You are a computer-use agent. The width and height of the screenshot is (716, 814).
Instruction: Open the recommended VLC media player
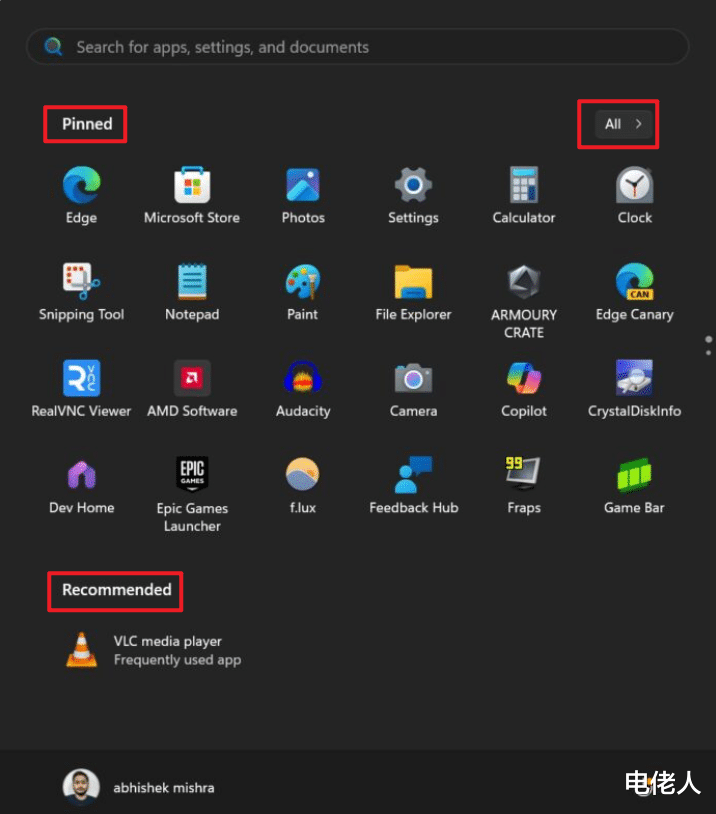click(154, 650)
